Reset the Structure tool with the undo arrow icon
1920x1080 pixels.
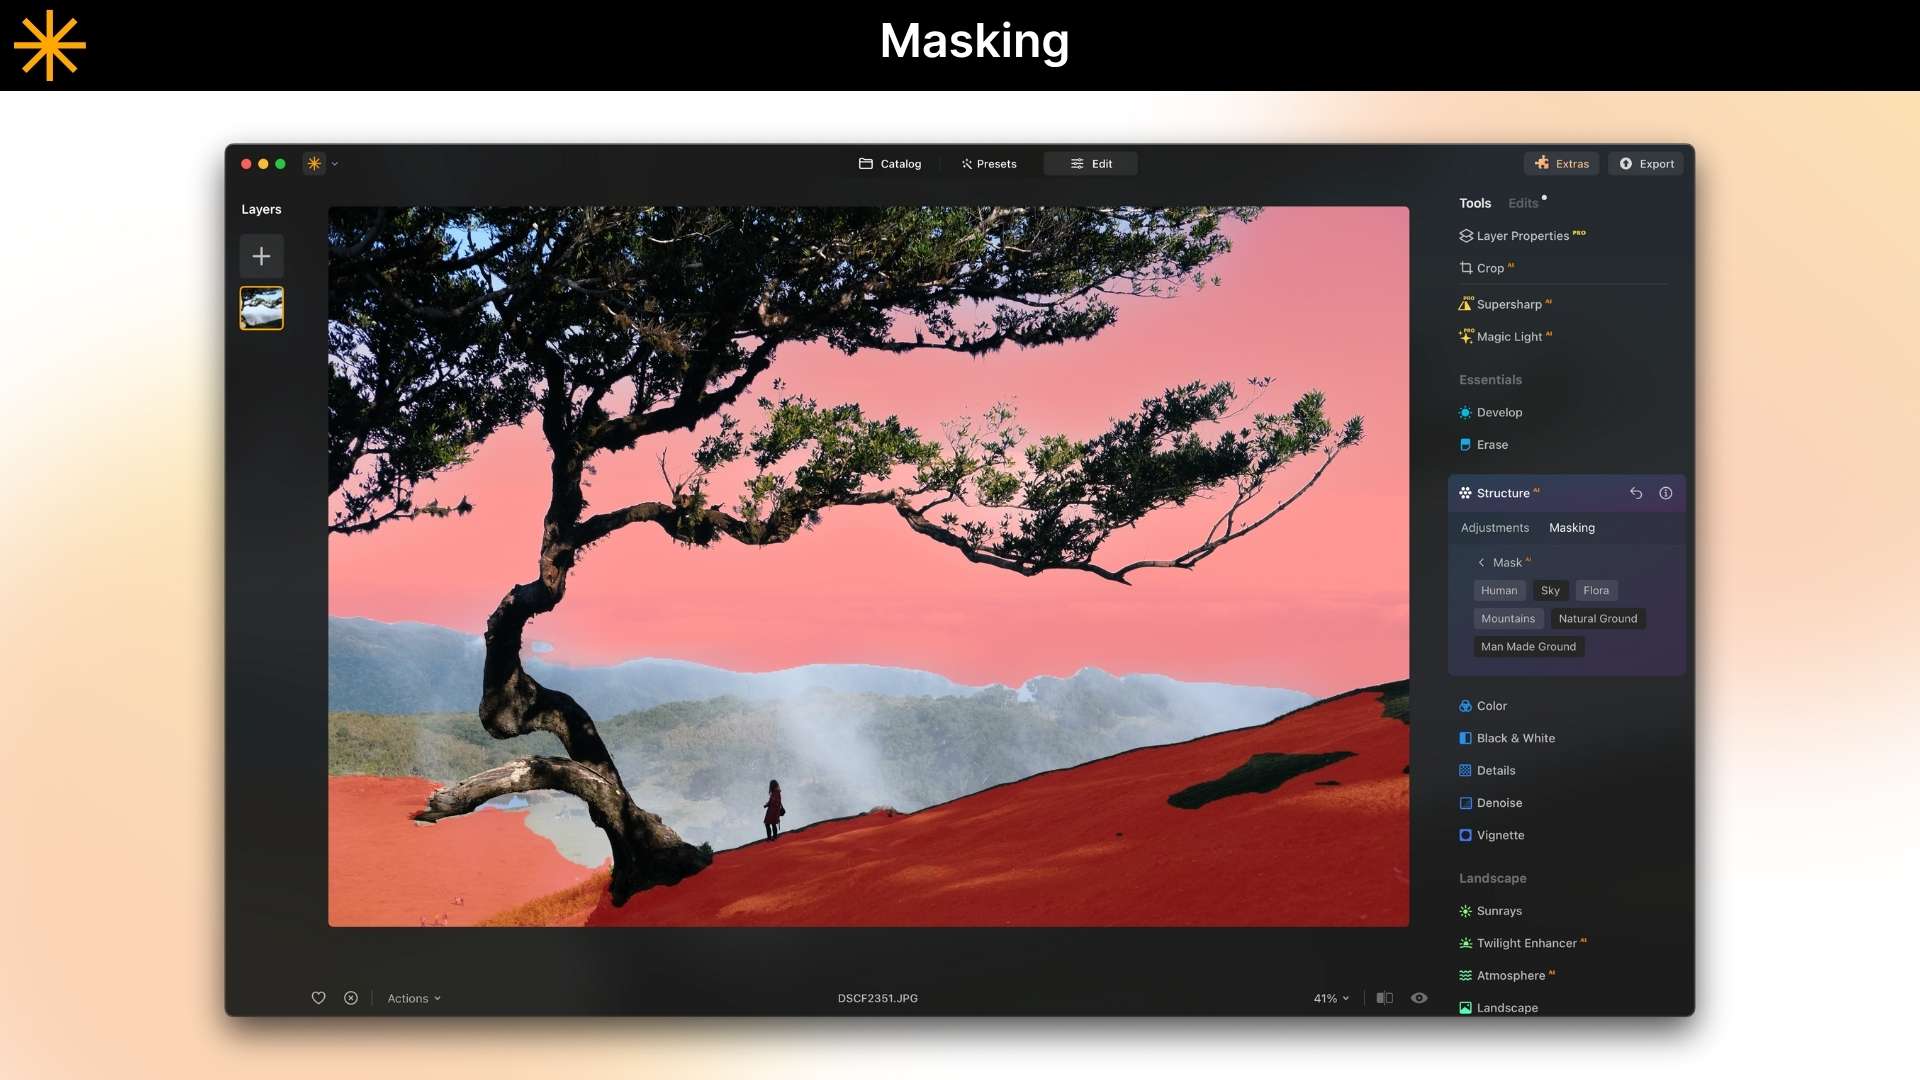[1636, 493]
